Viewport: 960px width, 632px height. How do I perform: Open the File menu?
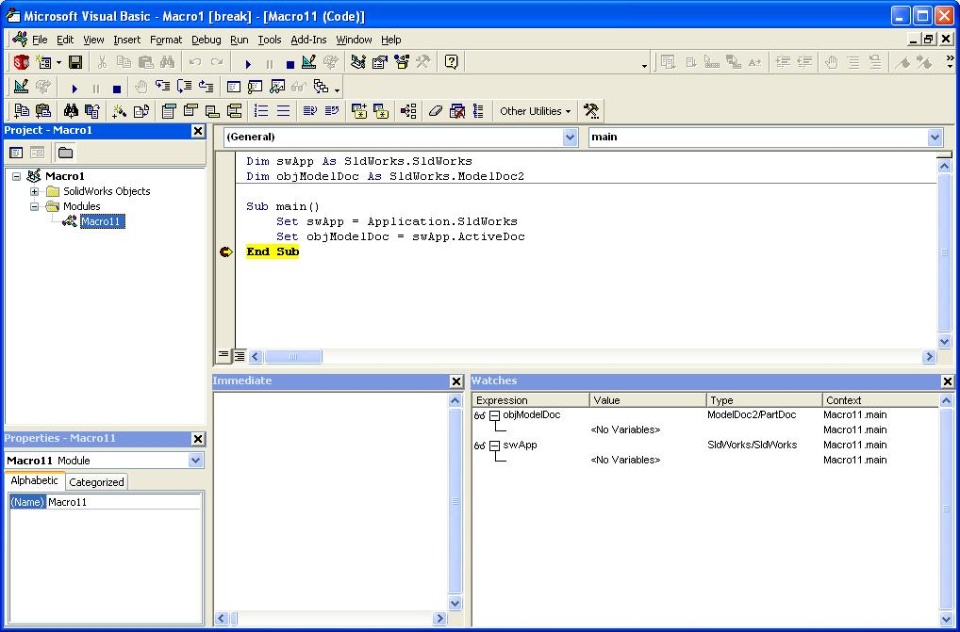pos(39,40)
